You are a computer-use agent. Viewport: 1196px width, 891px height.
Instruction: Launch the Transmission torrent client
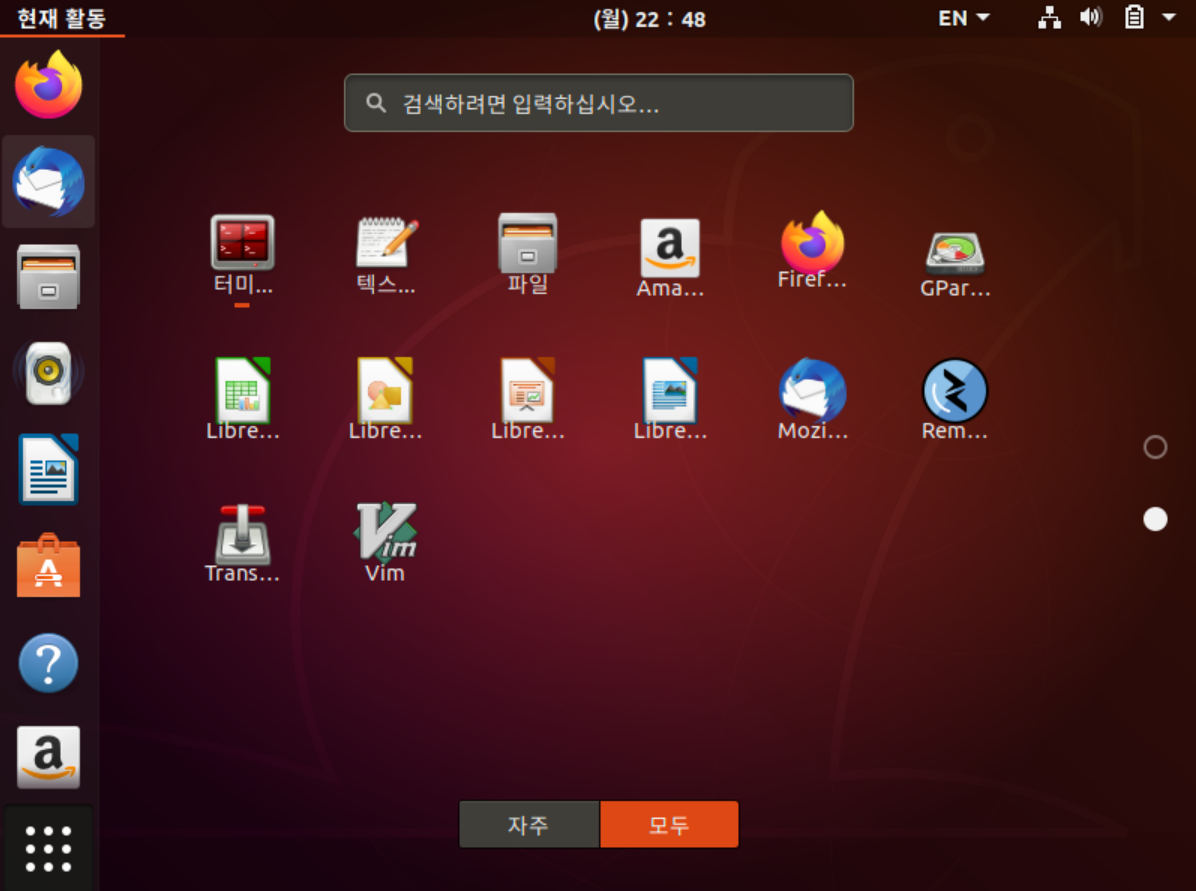coord(243,541)
